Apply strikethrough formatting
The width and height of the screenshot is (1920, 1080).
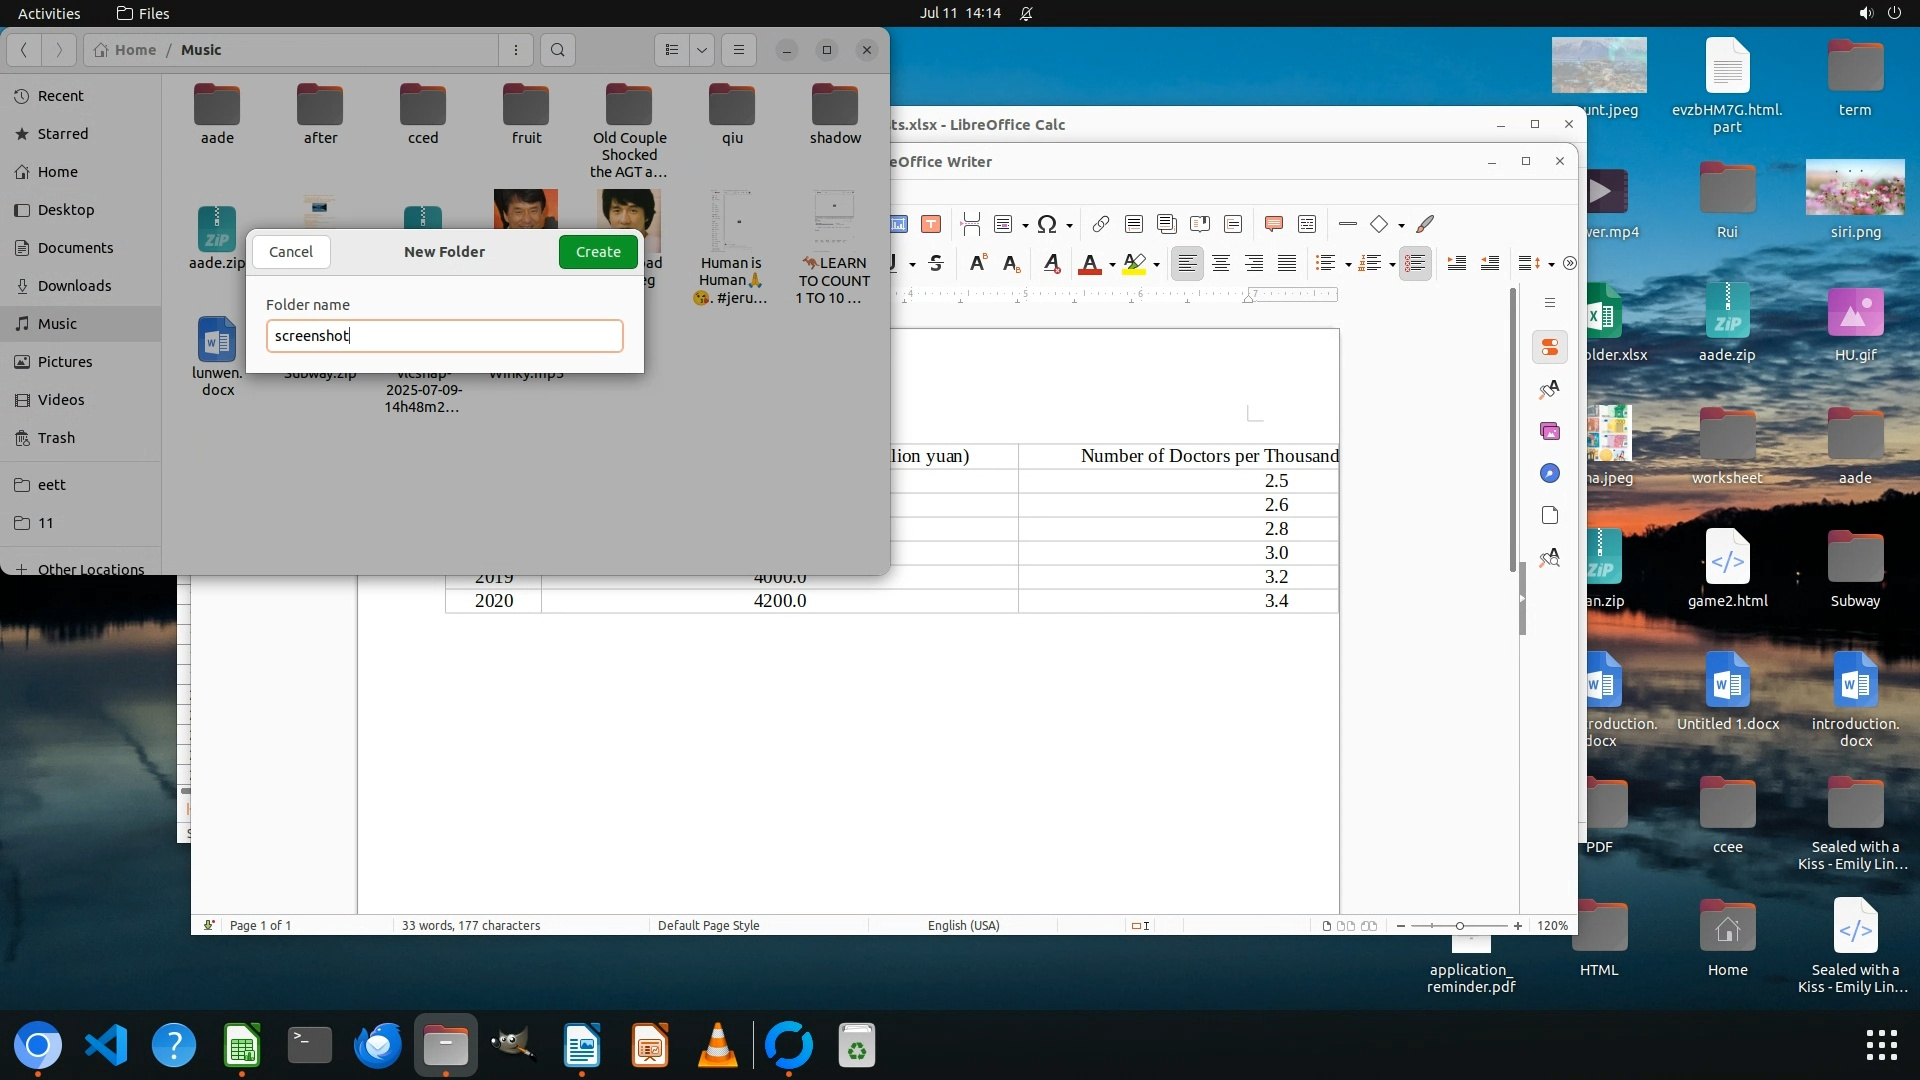(x=936, y=263)
